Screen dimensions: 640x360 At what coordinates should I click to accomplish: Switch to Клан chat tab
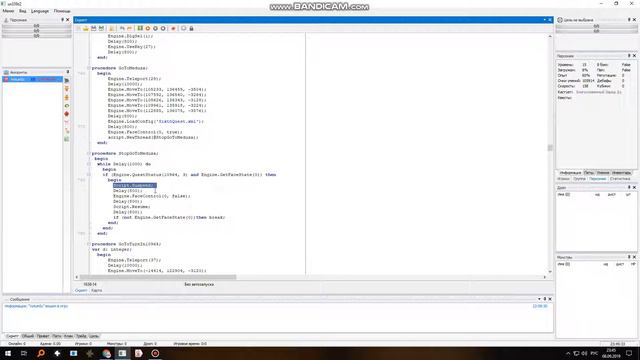coord(69,336)
